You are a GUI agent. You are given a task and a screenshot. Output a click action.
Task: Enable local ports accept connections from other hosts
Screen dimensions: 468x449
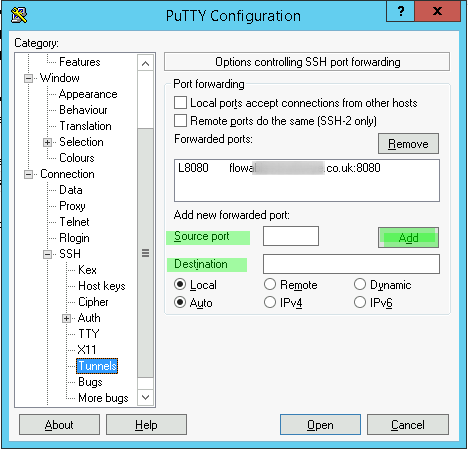pos(180,103)
